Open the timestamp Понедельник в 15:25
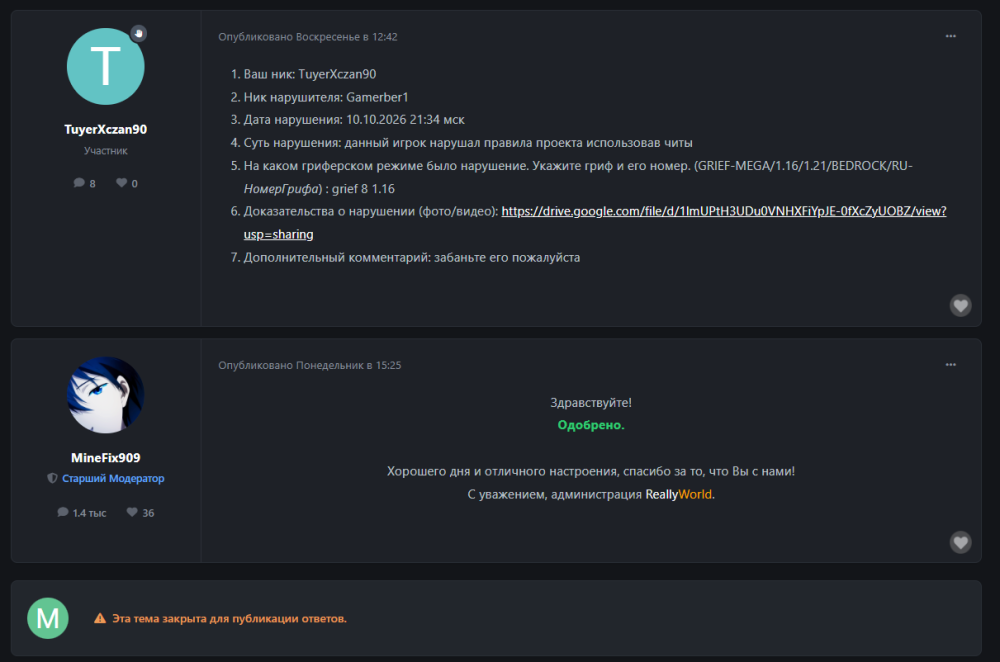 [348, 365]
